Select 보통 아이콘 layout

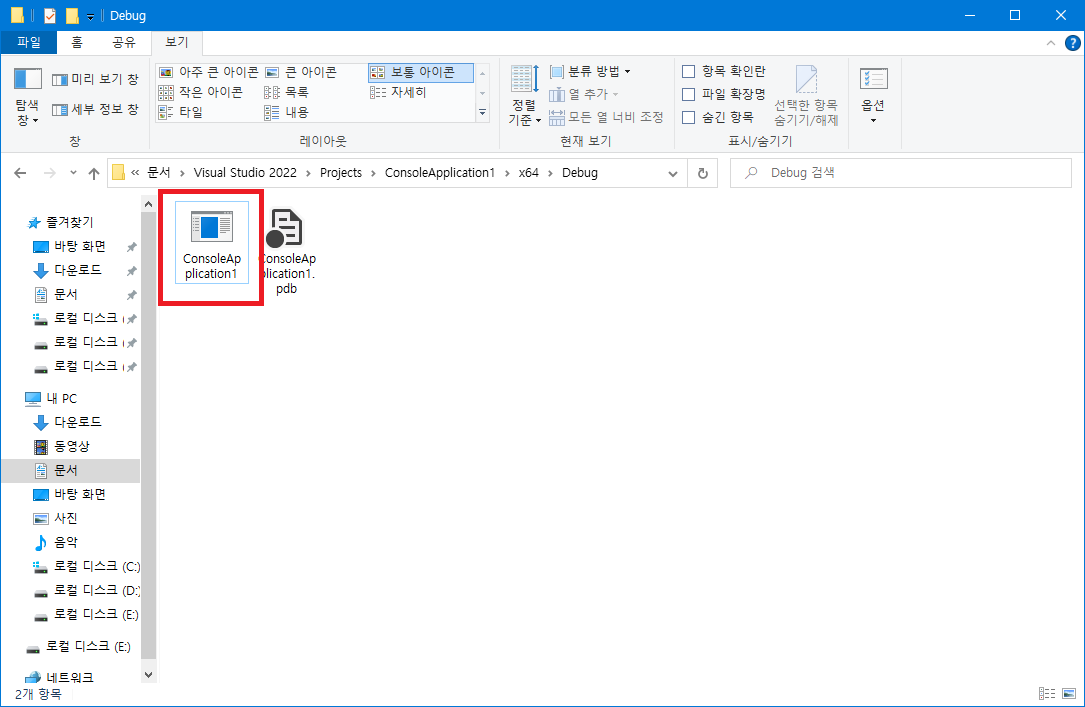[x=421, y=72]
